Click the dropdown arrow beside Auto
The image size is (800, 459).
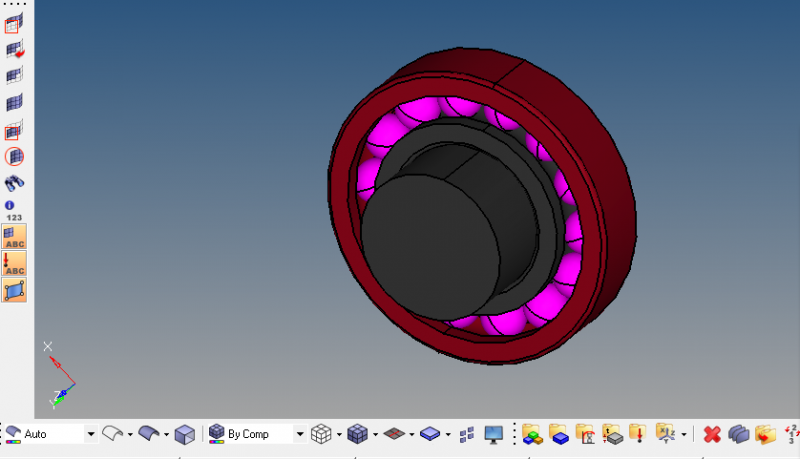tap(91, 434)
